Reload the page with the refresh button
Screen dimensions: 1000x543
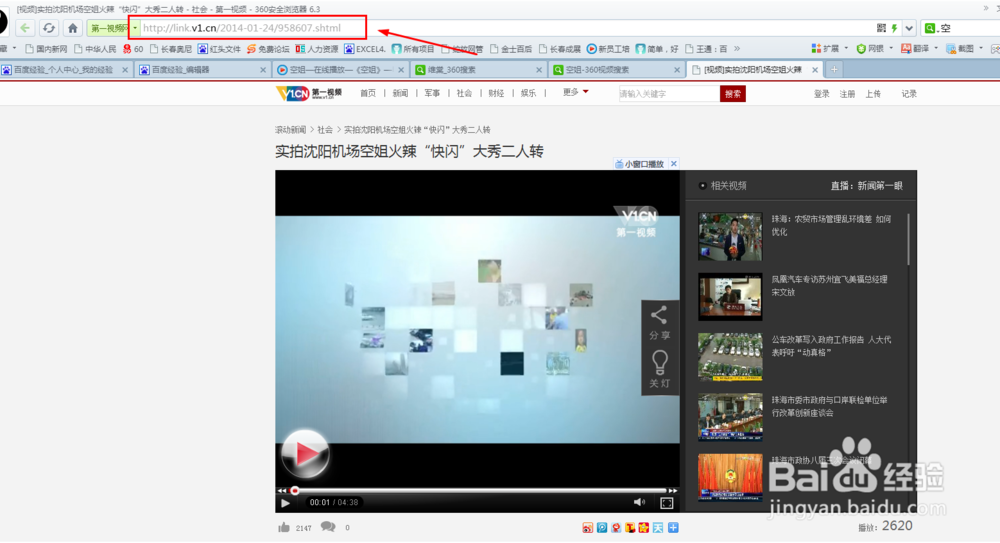tap(48, 28)
